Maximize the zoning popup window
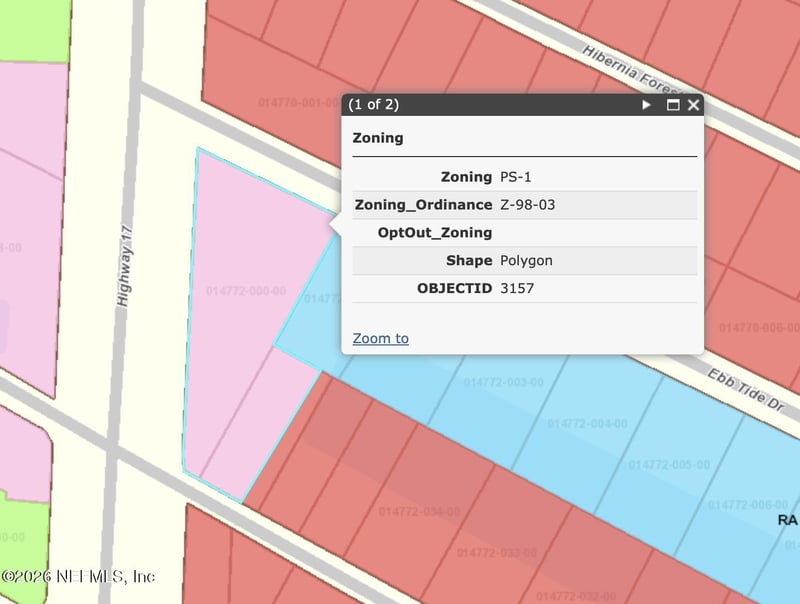This screenshot has height=604, width=800. 673,105
